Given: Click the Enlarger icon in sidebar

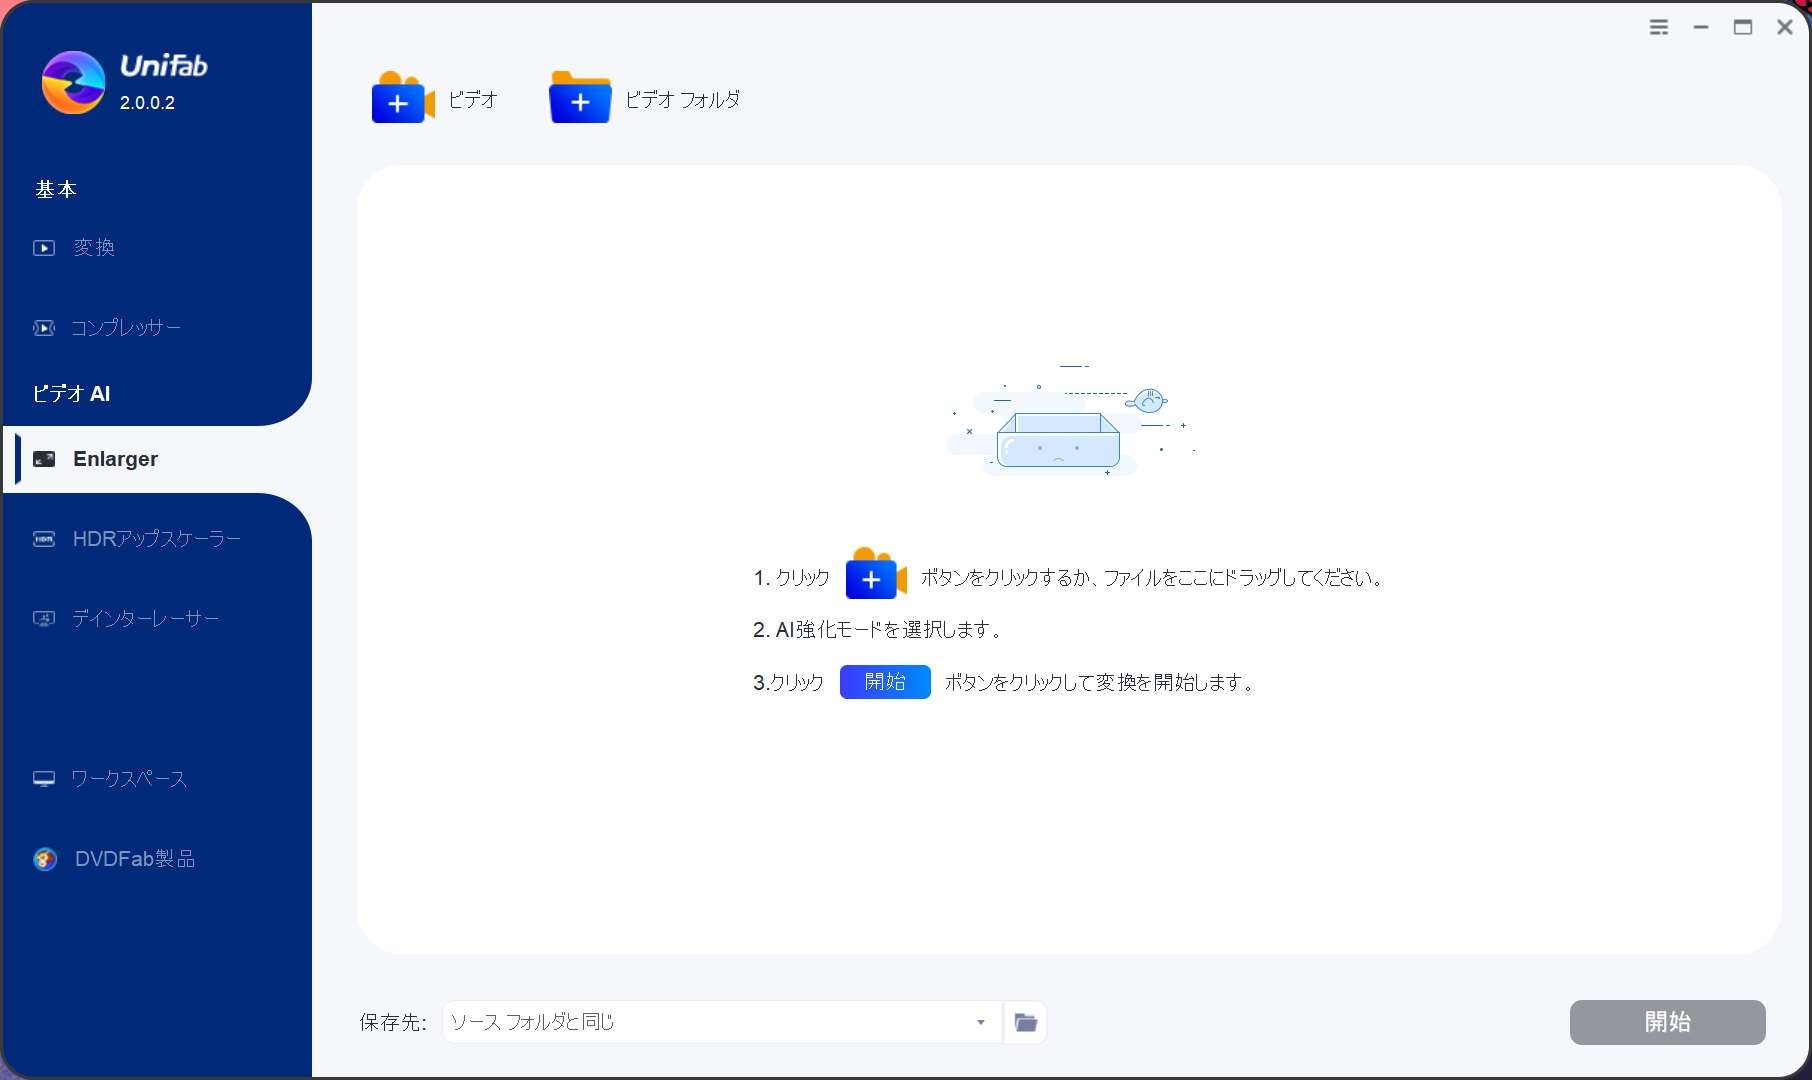Looking at the screenshot, I should [x=44, y=459].
